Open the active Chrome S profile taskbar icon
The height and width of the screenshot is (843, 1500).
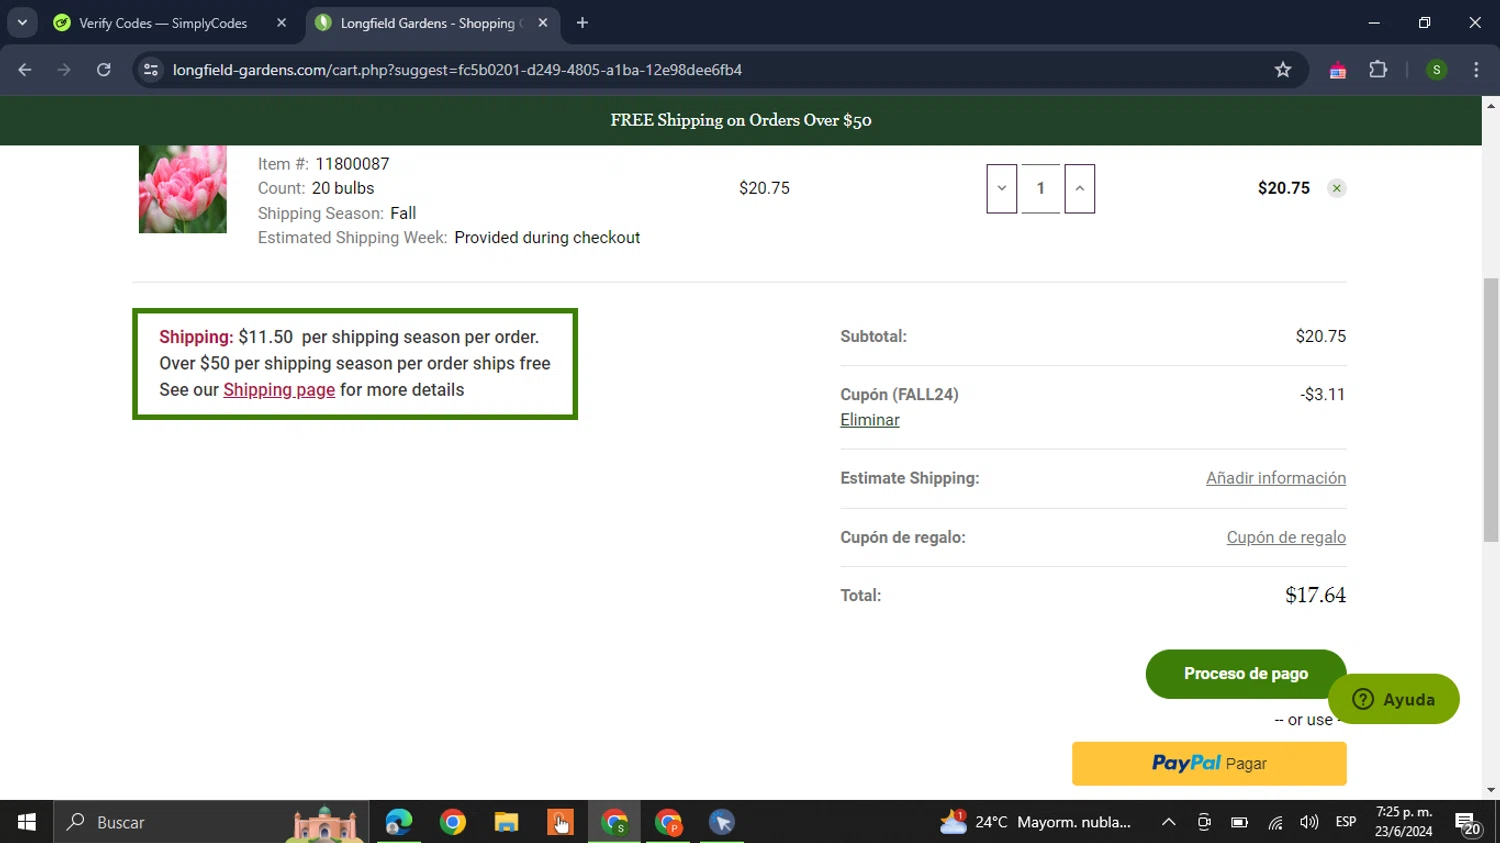[x=614, y=822]
